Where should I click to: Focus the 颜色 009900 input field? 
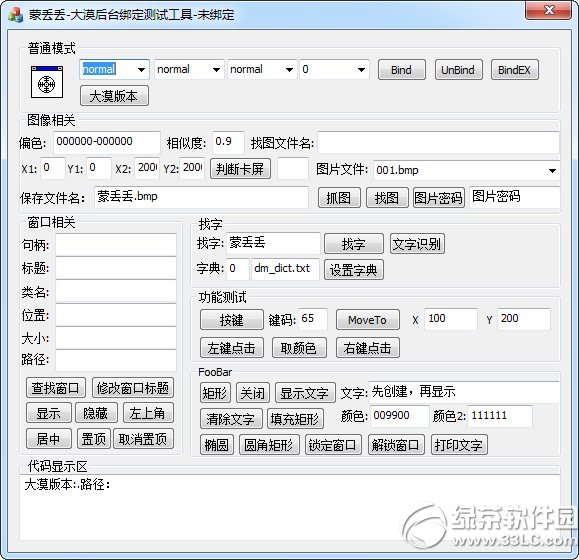[x=400, y=416]
